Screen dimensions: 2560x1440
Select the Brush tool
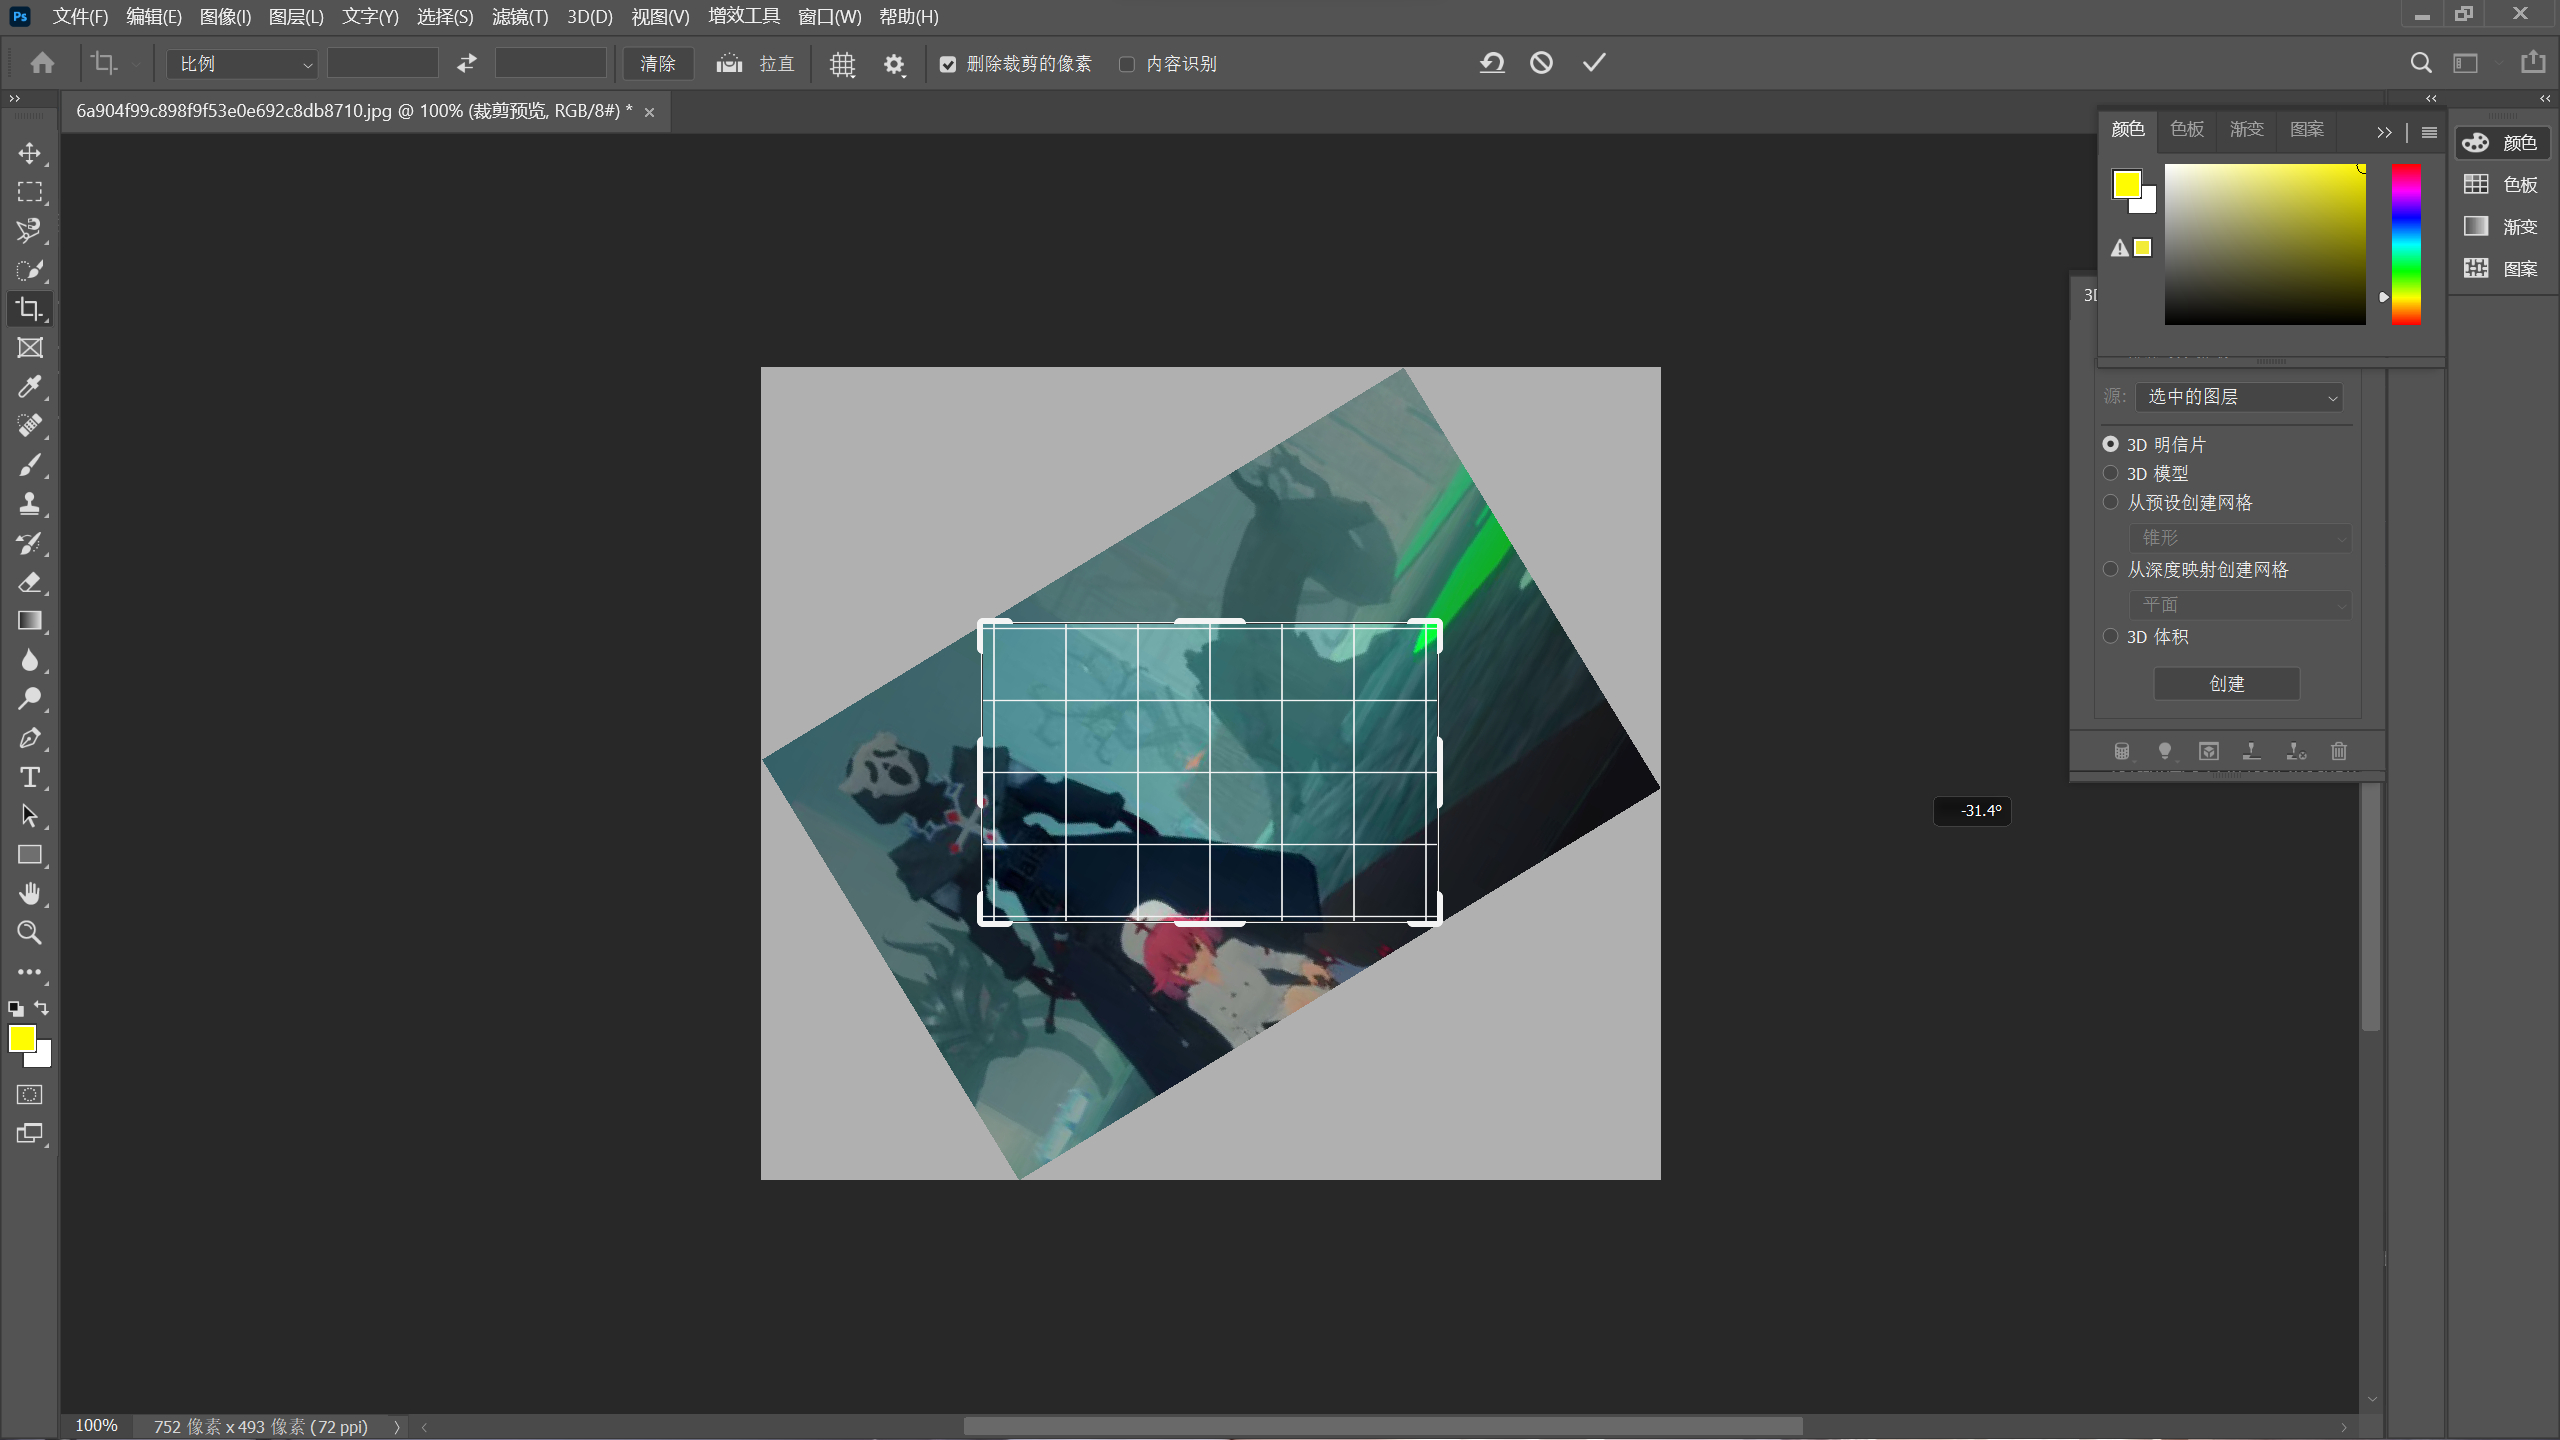pyautogui.click(x=29, y=465)
